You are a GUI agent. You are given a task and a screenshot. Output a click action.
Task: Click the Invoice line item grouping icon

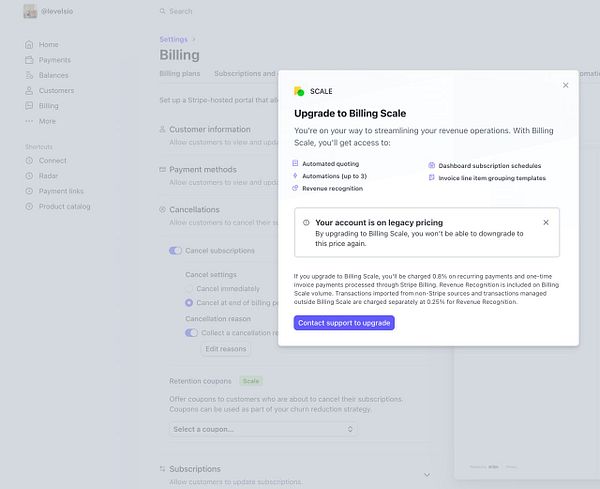pos(432,178)
